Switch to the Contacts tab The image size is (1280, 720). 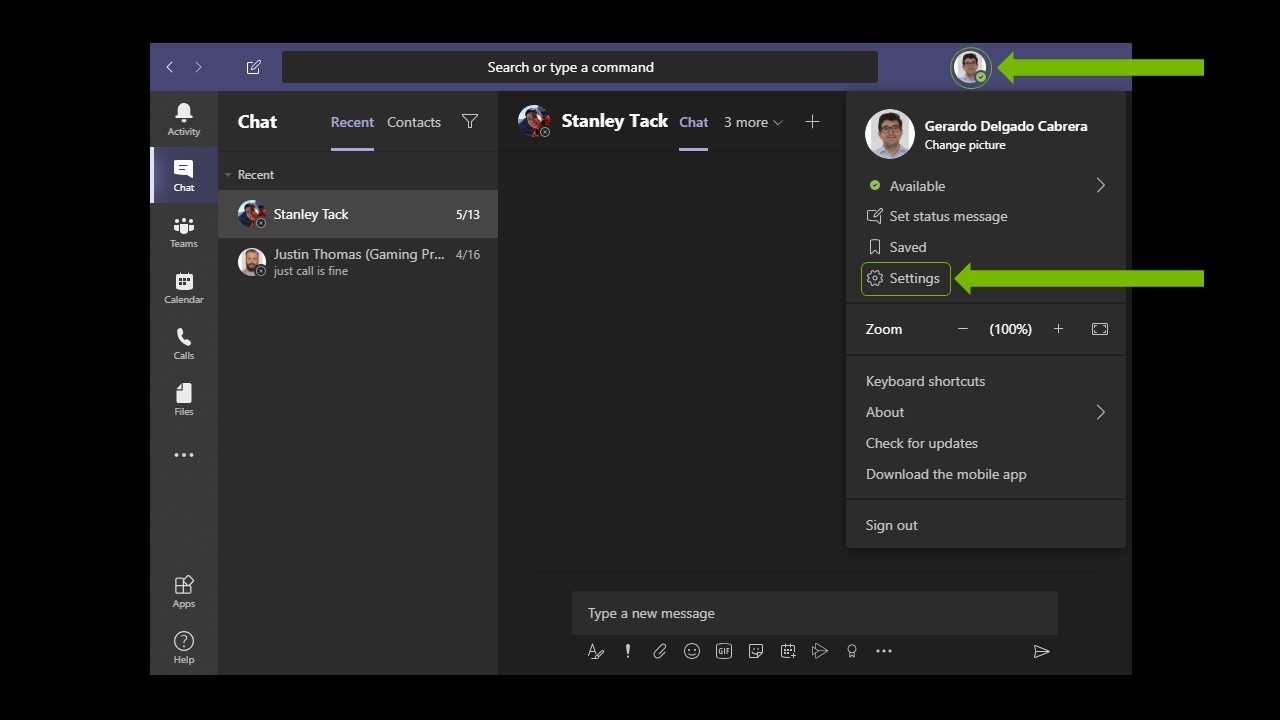click(414, 122)
